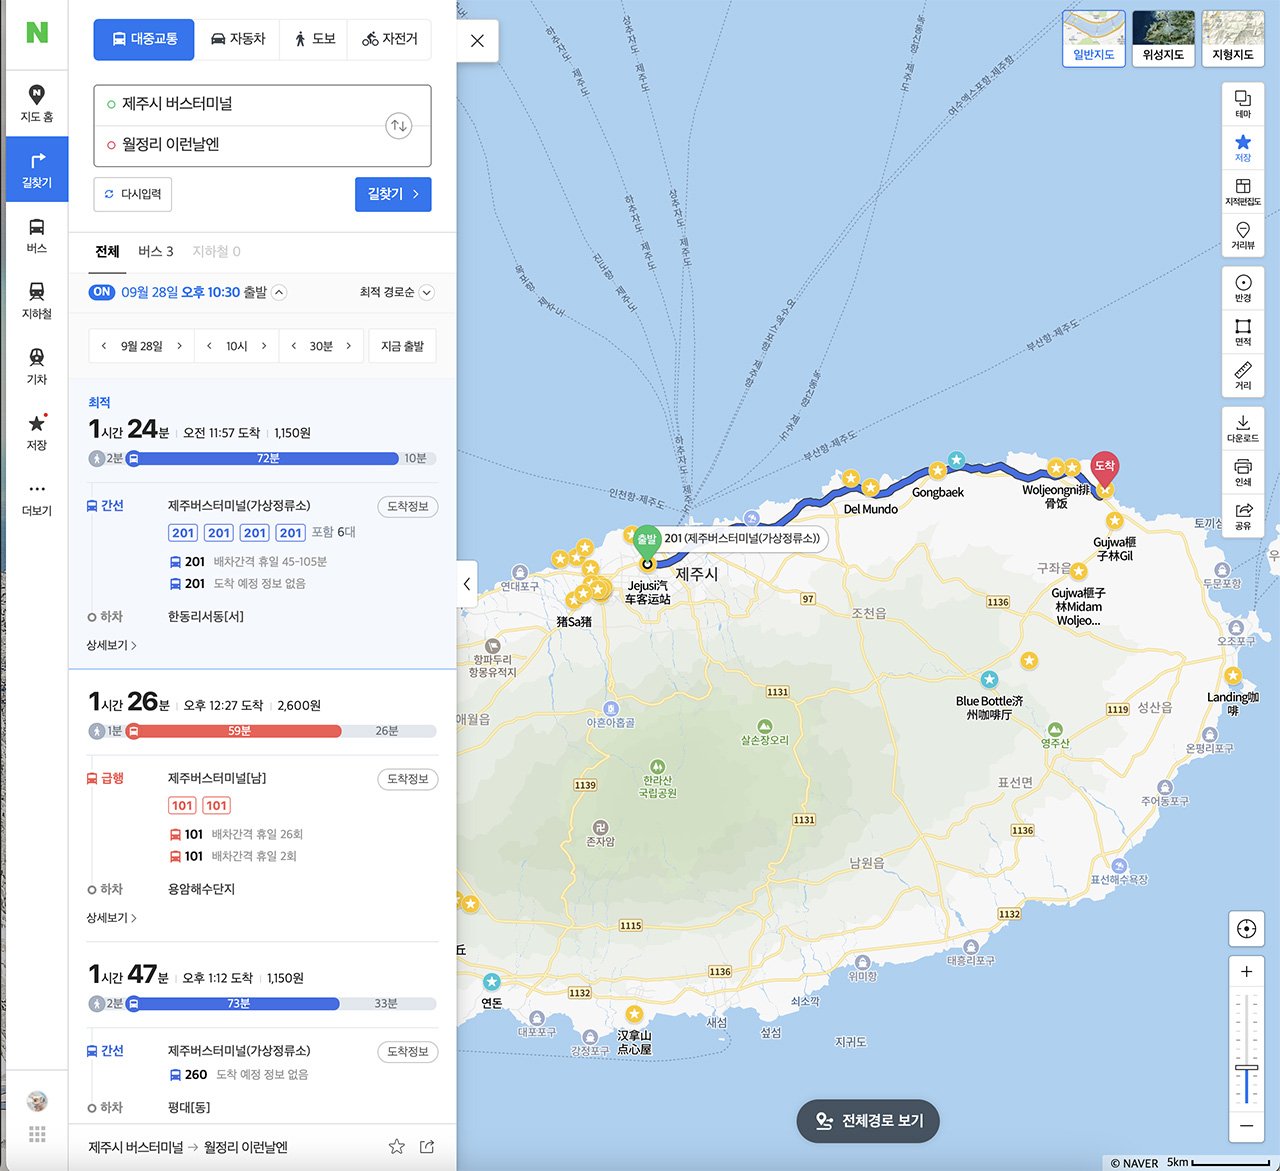Click 다운로드 map download tool

pos(1243,429)
